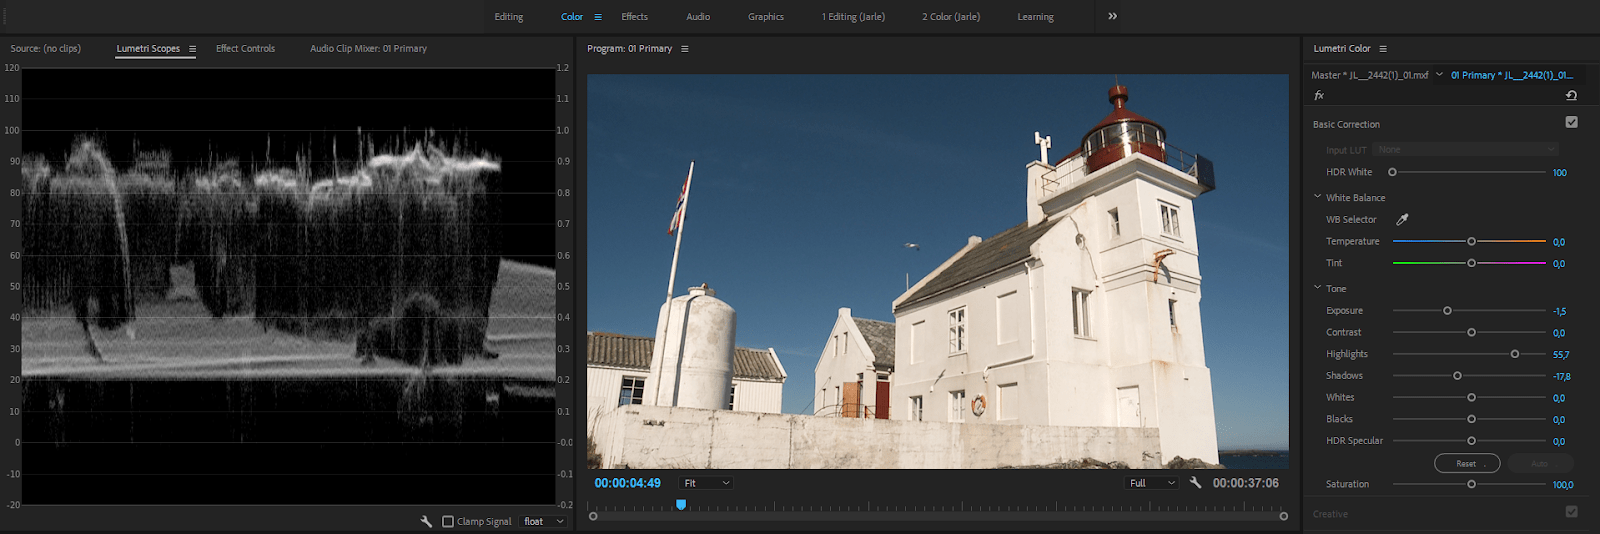Show hidden workspaces with double chevron
Screen dimensions: 1600x534
[1112, 16]
